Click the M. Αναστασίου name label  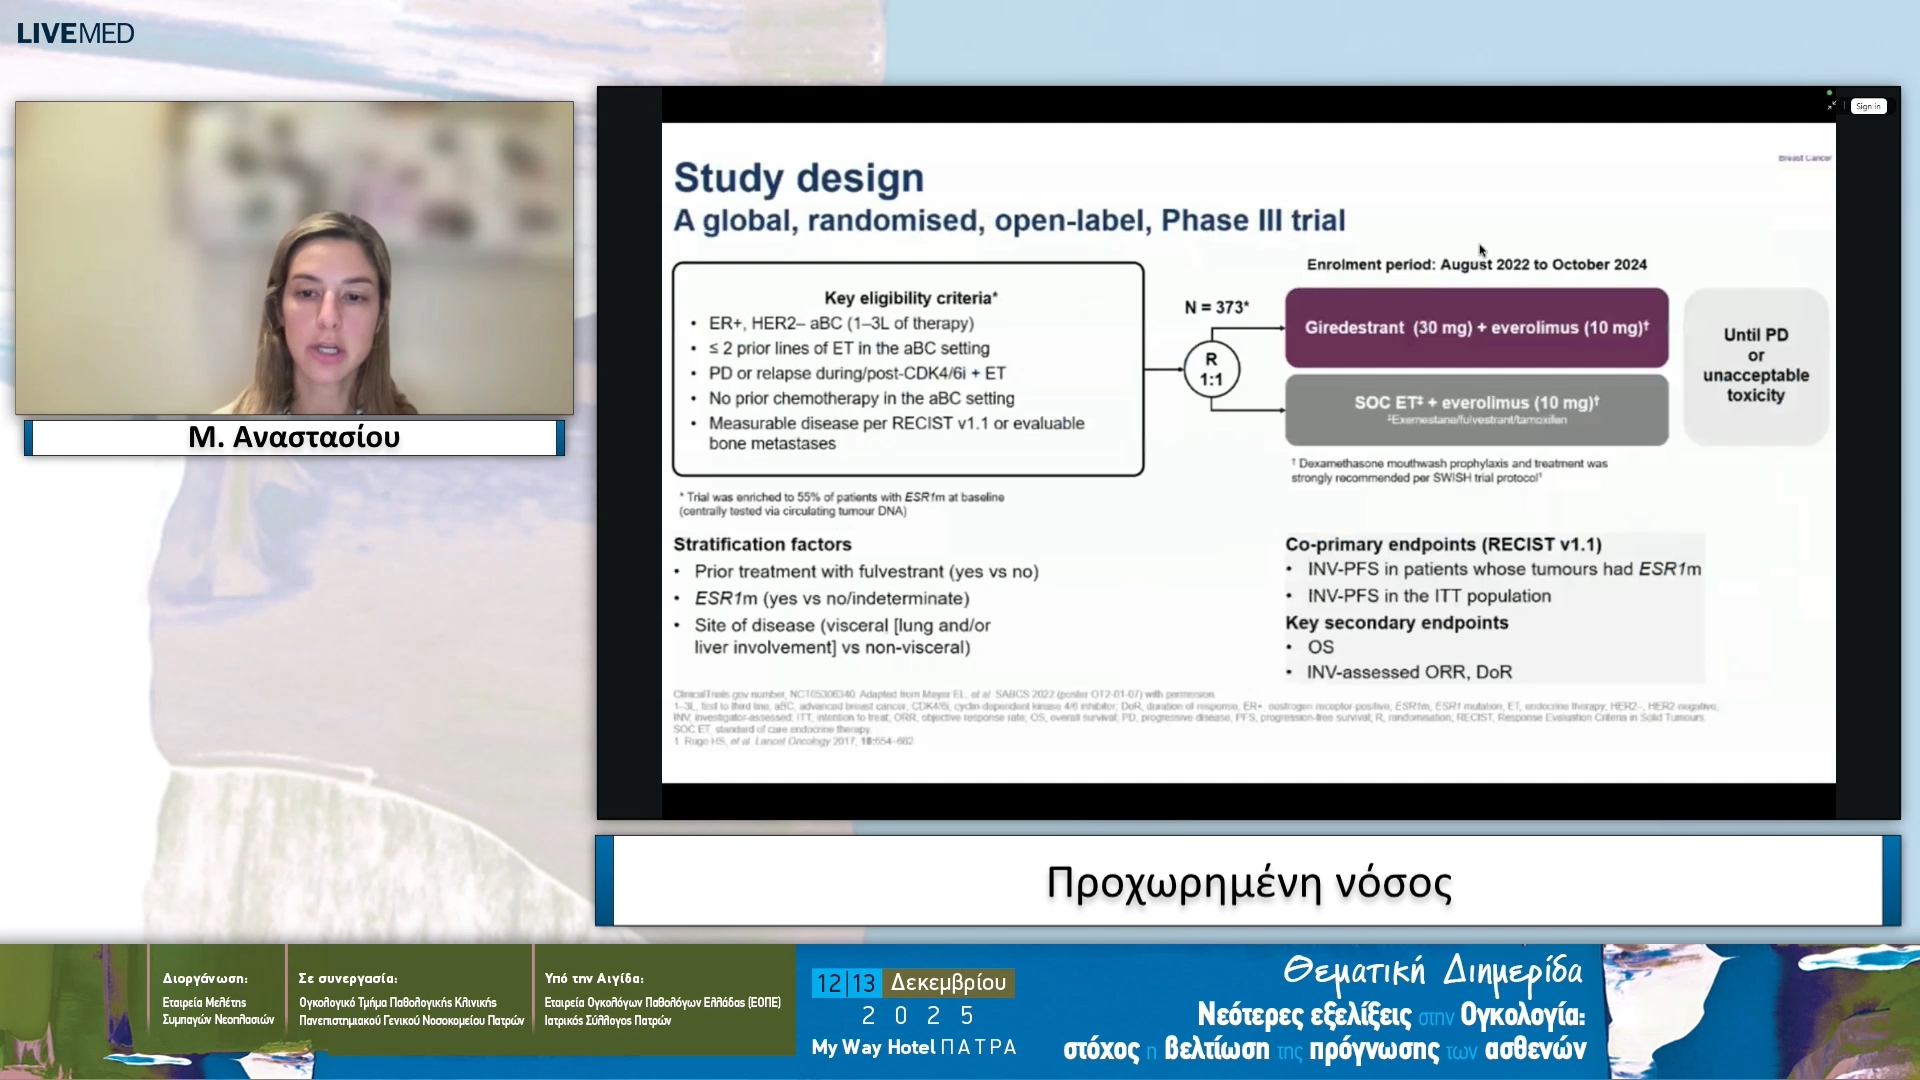pos(294,437)
